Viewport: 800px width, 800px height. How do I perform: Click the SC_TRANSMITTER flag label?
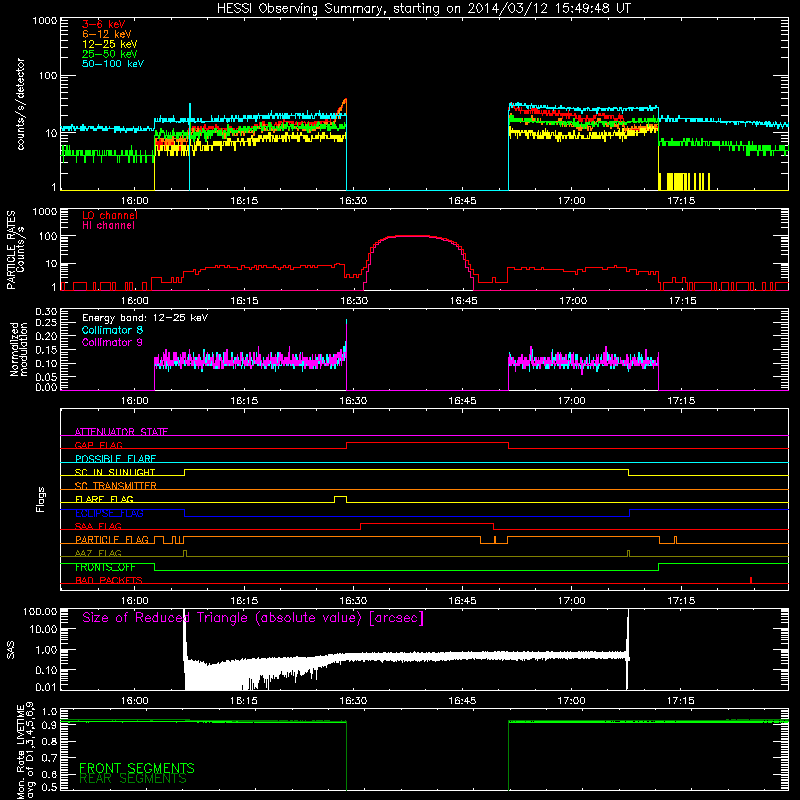tap(116, 486)
